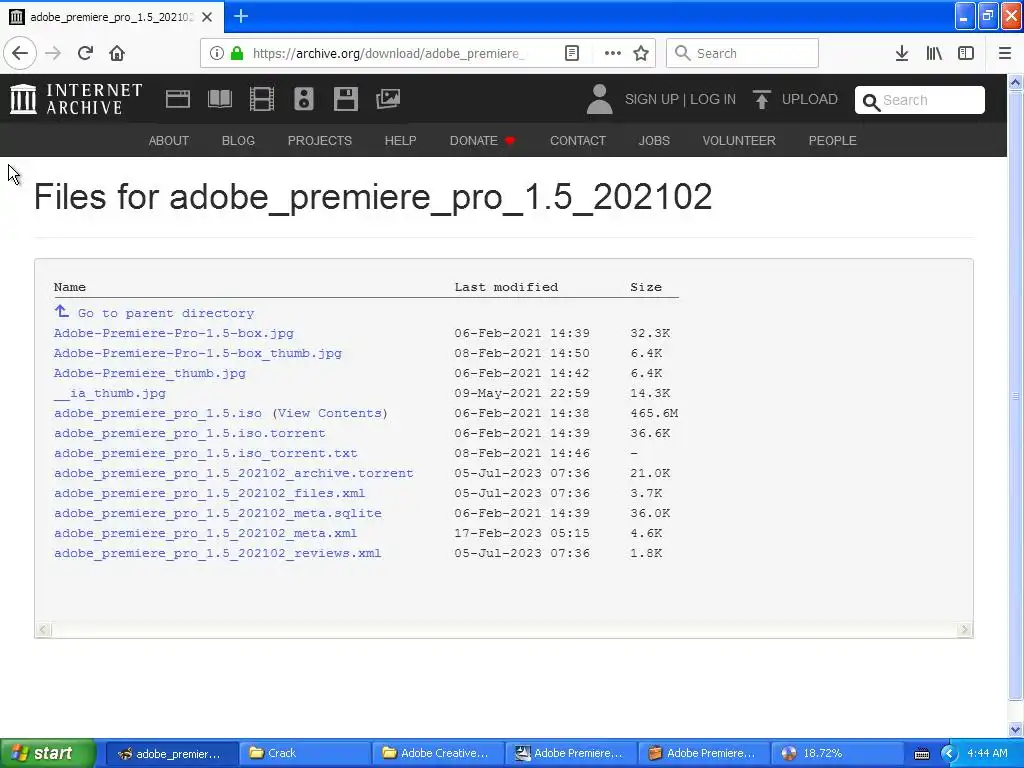This screenshot has height=768, width=1024.
Task: Click the green padlock security icon
Action: click(237, 53)
